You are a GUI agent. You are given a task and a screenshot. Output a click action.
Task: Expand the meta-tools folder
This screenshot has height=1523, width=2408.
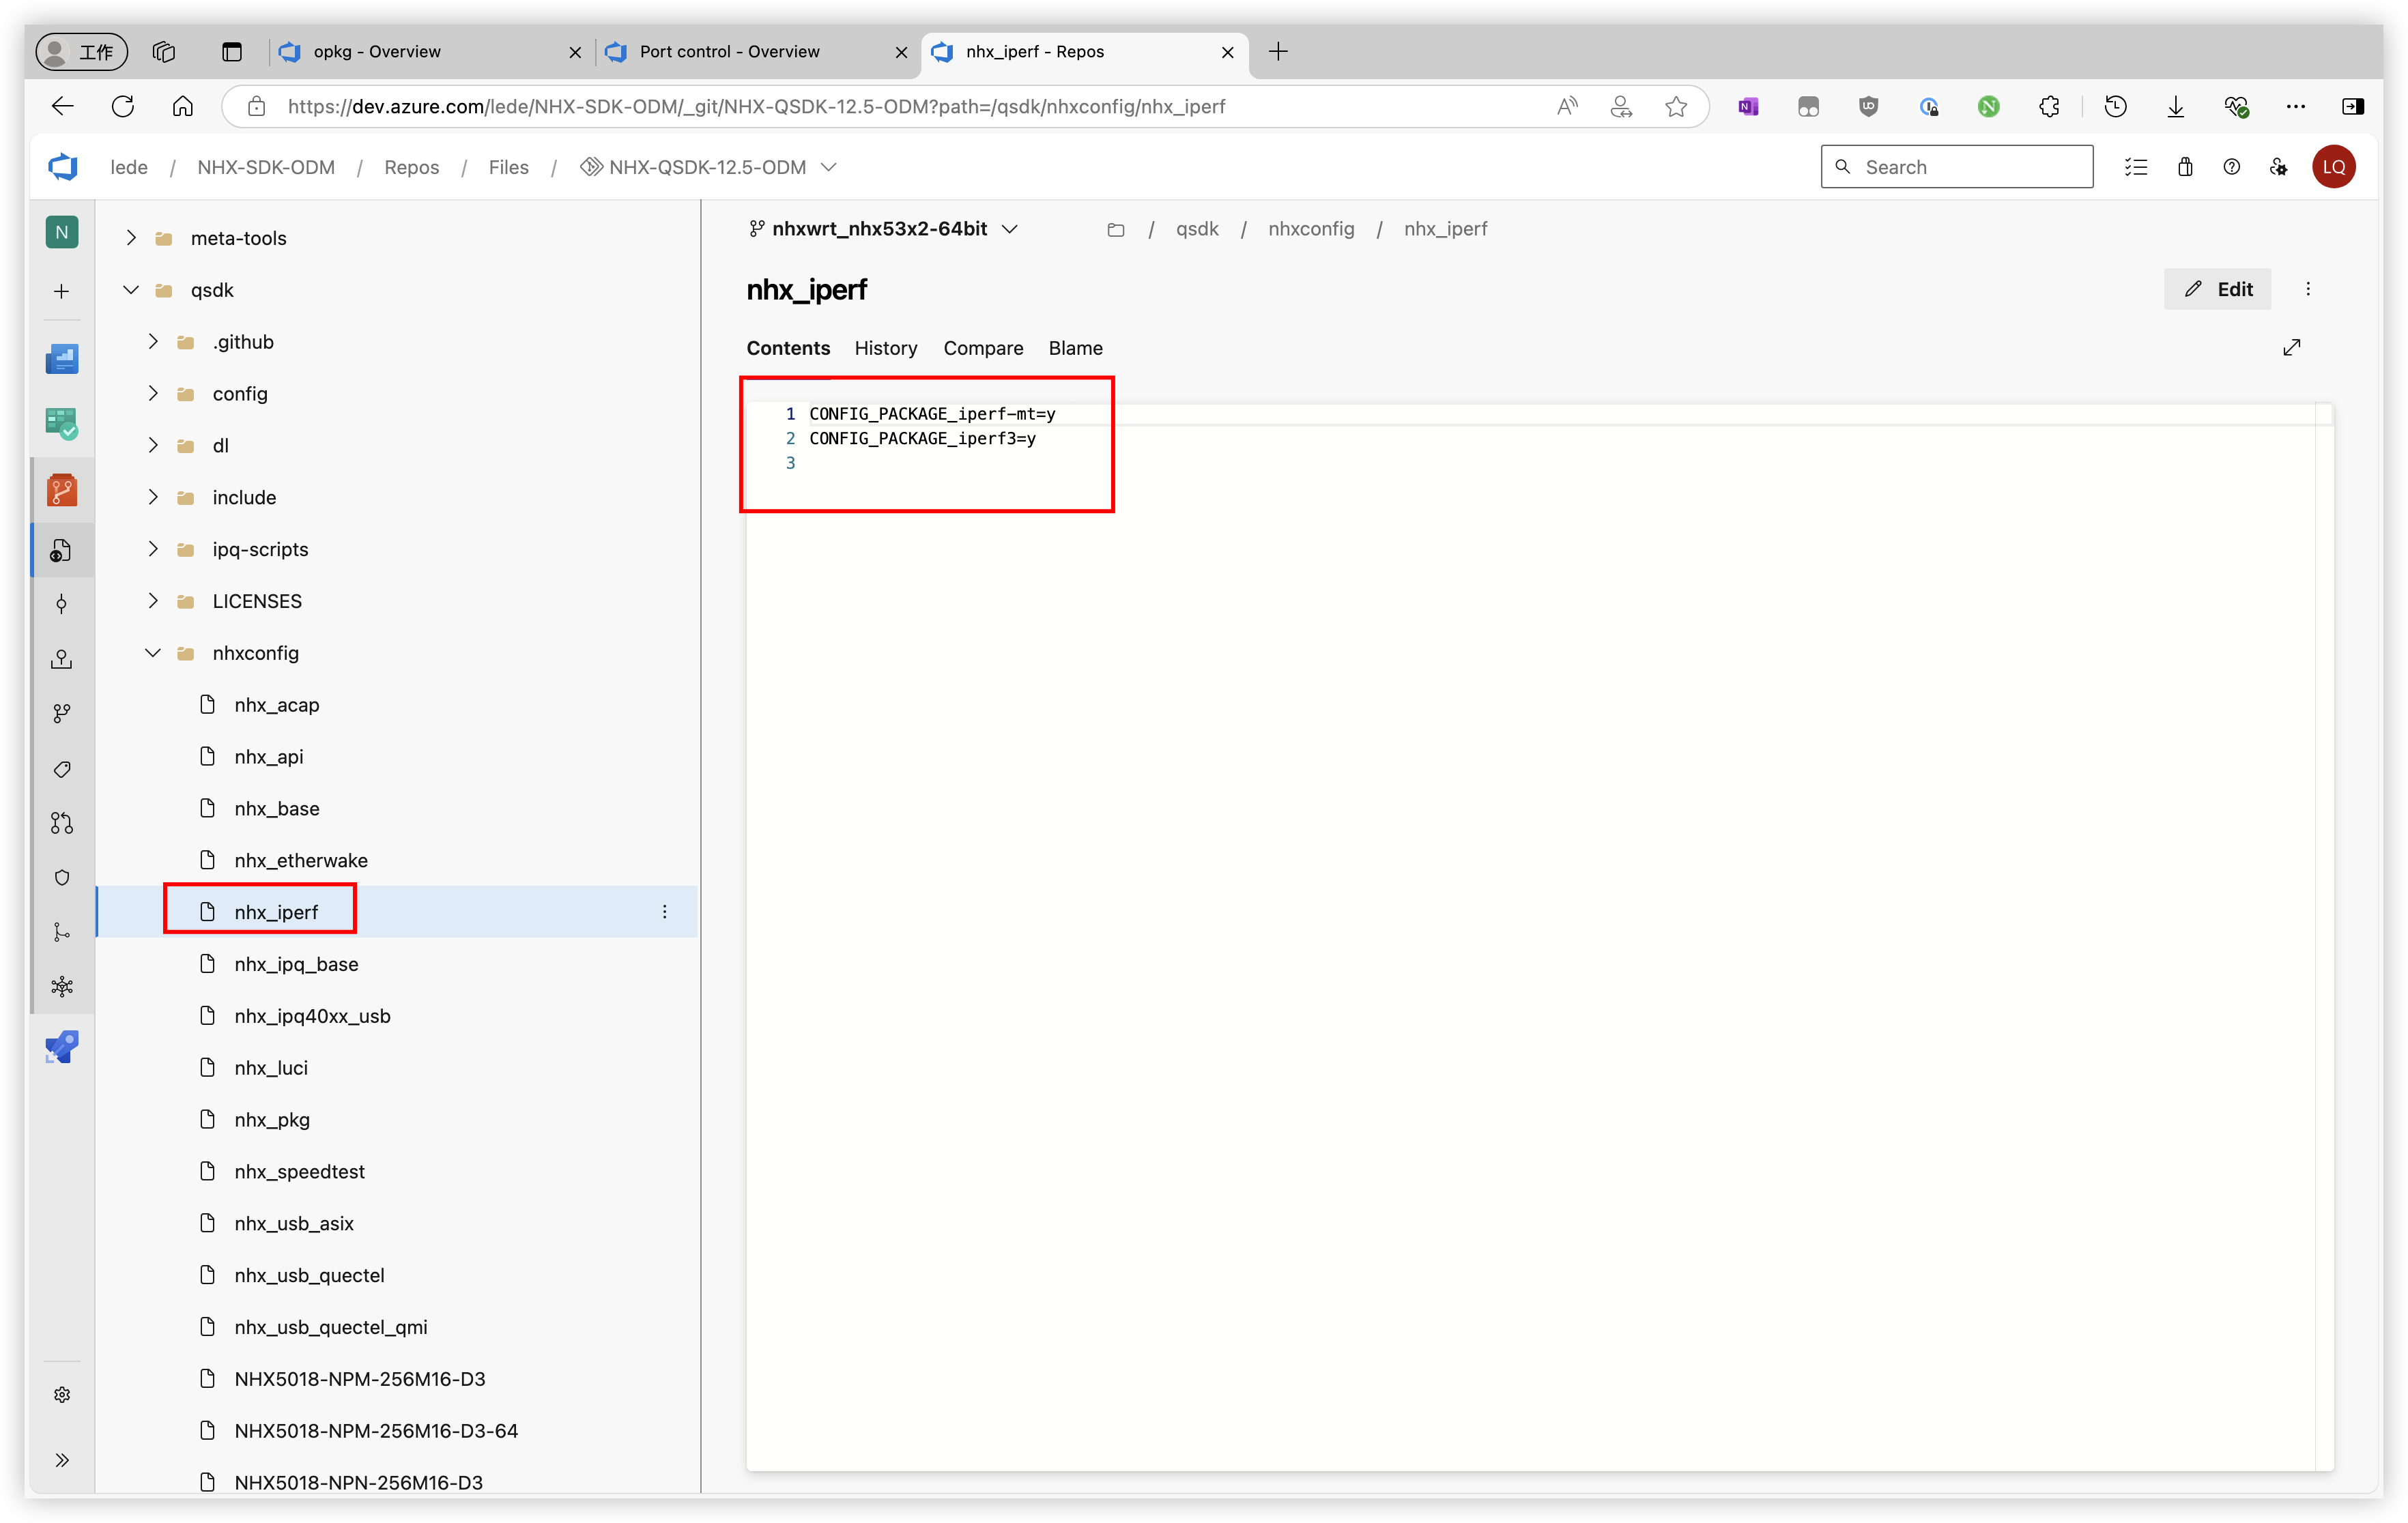131,238
